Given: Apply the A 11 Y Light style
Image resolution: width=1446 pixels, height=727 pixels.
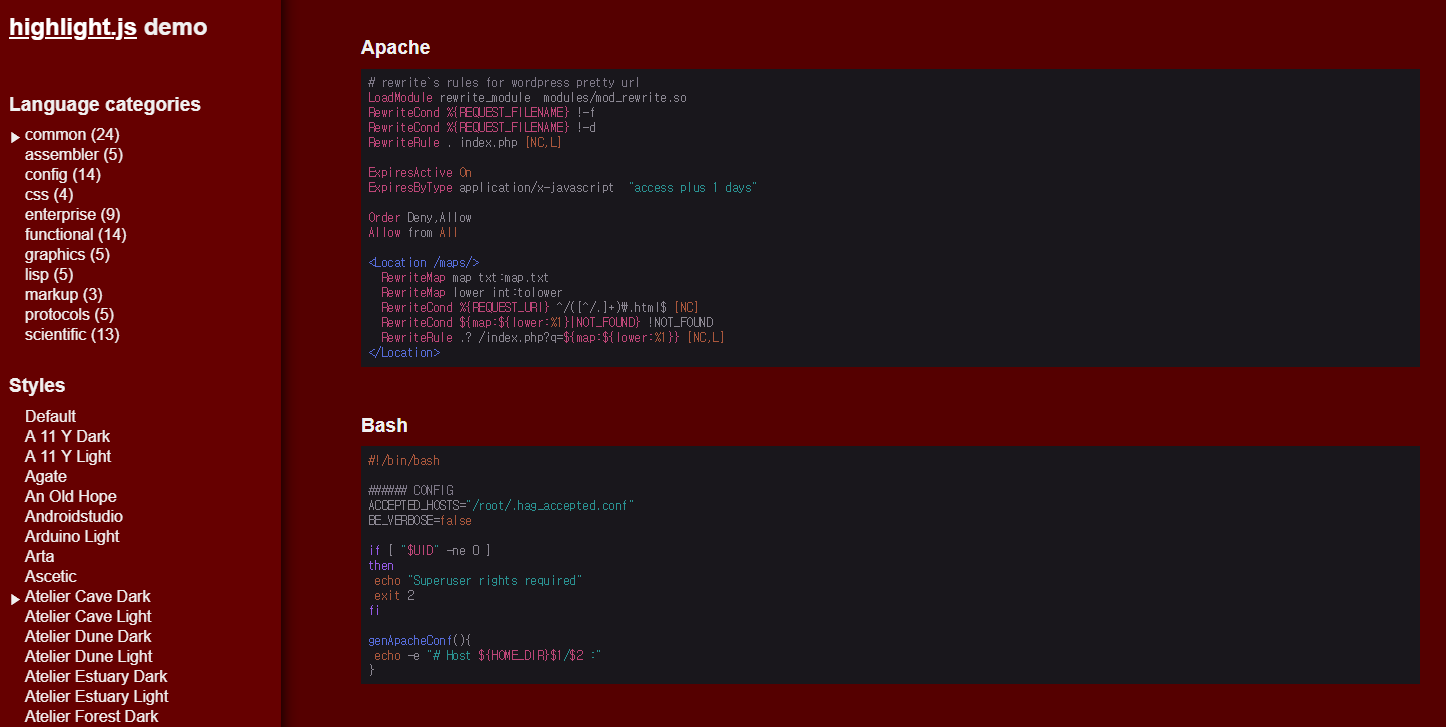Looking at the screenshot, I should click(x=68, y=456).
